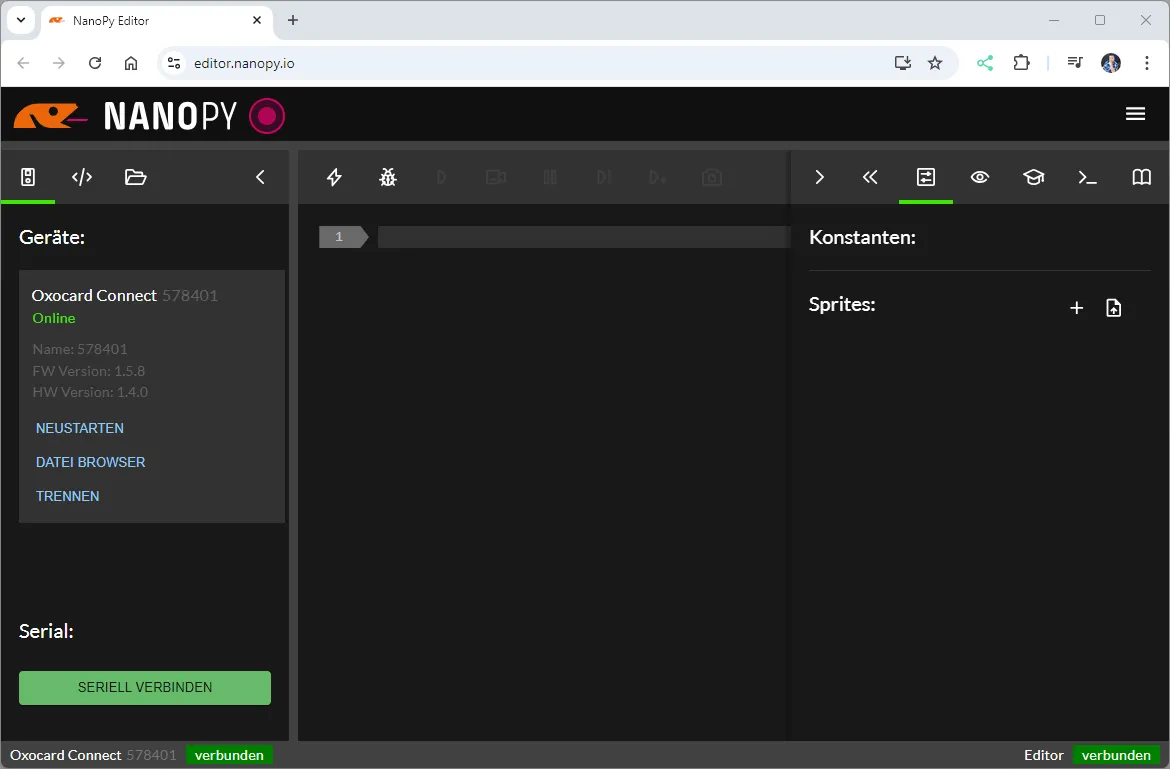Expand right panel with double chevron
This screenshot has height=769, width=1170.
pos(870,177)
